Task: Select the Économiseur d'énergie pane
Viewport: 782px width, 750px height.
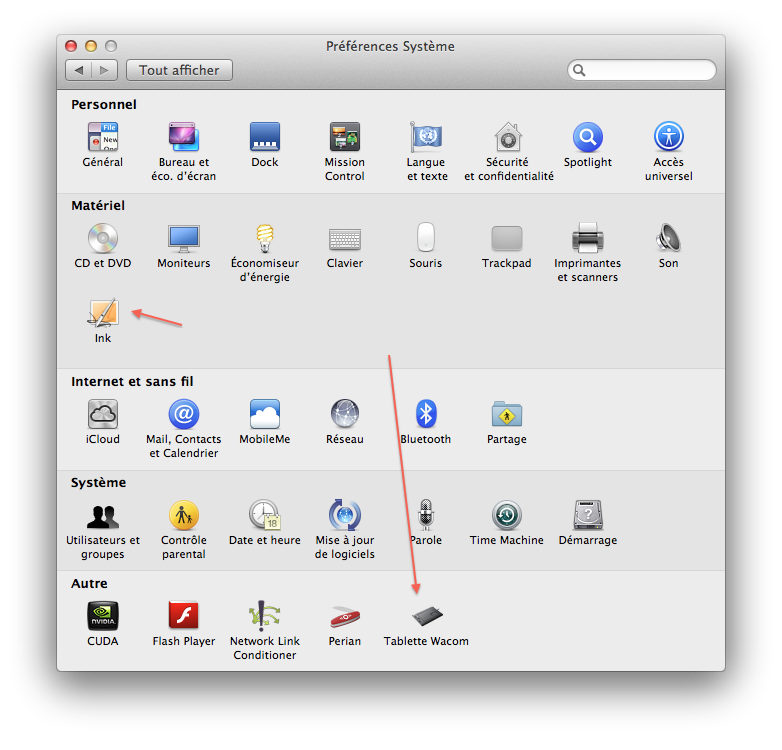Action: [265, 239]
